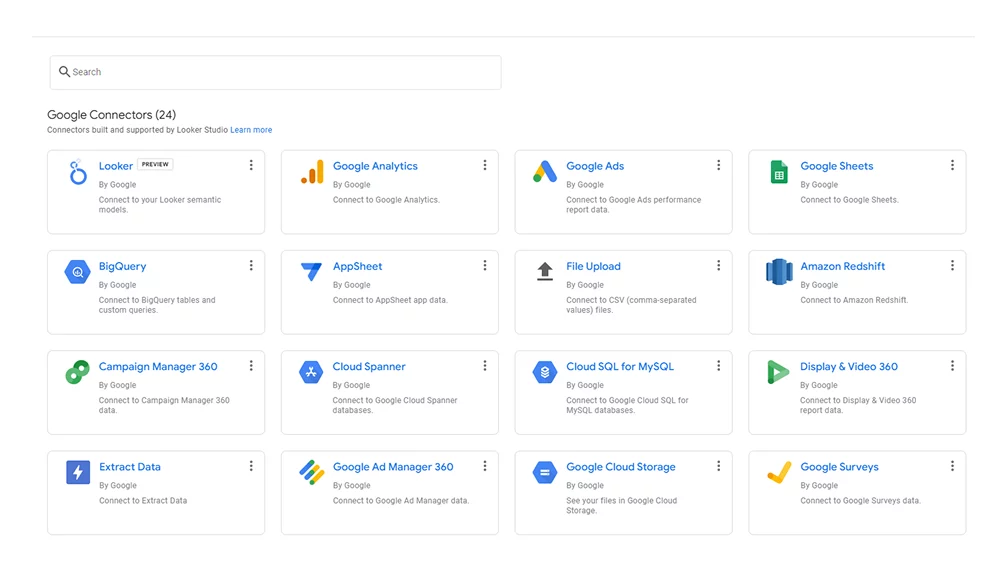Open three-dot menu on Cloud SQL for MySQL card
The height and width of the screenshot is (577, 995).
718,366
